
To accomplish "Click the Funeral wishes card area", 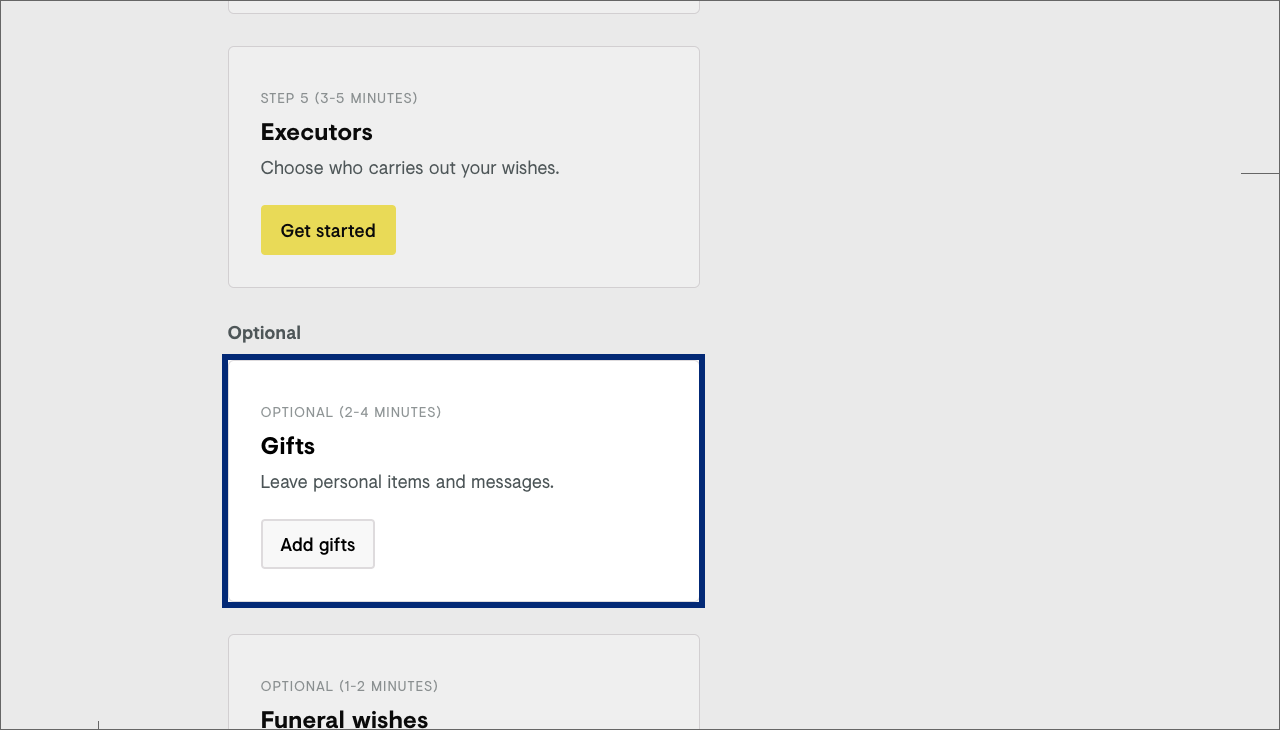I will 580,690.
